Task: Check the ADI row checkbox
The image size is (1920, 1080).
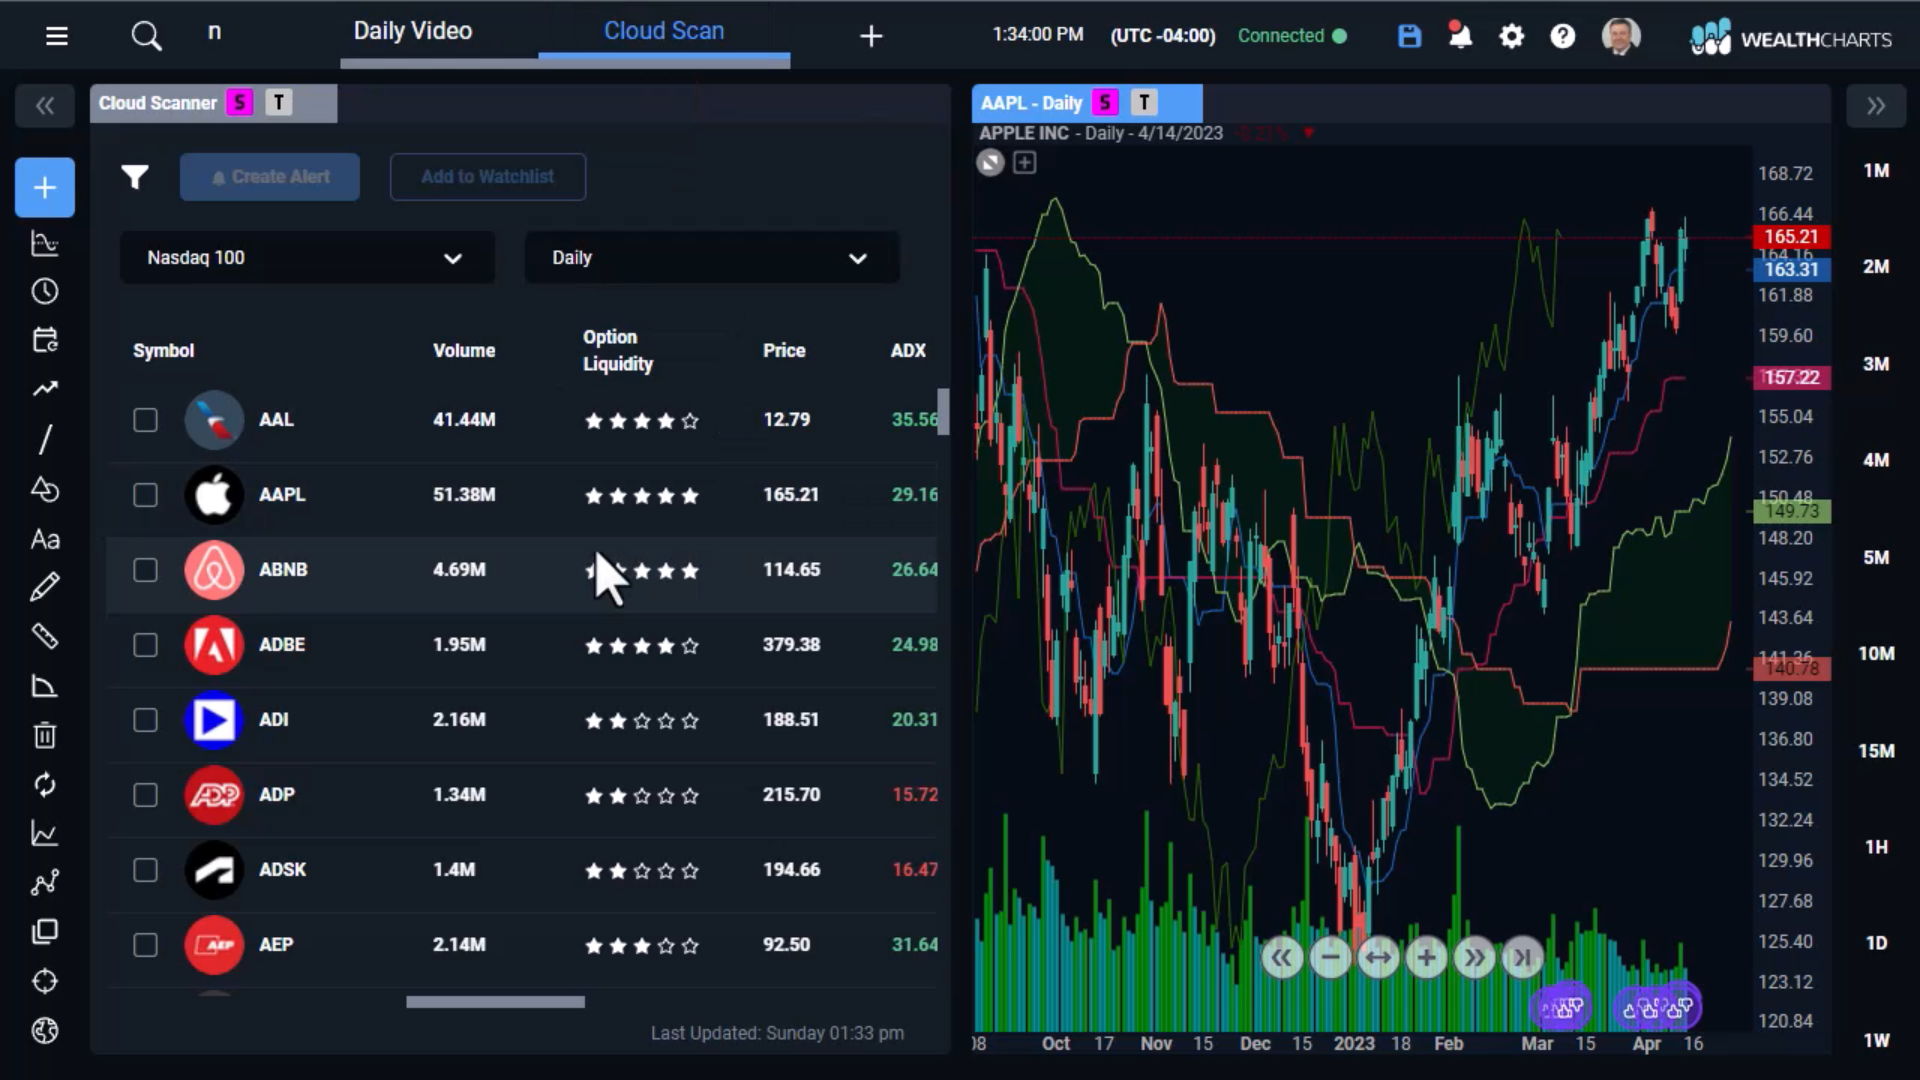Action: (x=146, y=720)
